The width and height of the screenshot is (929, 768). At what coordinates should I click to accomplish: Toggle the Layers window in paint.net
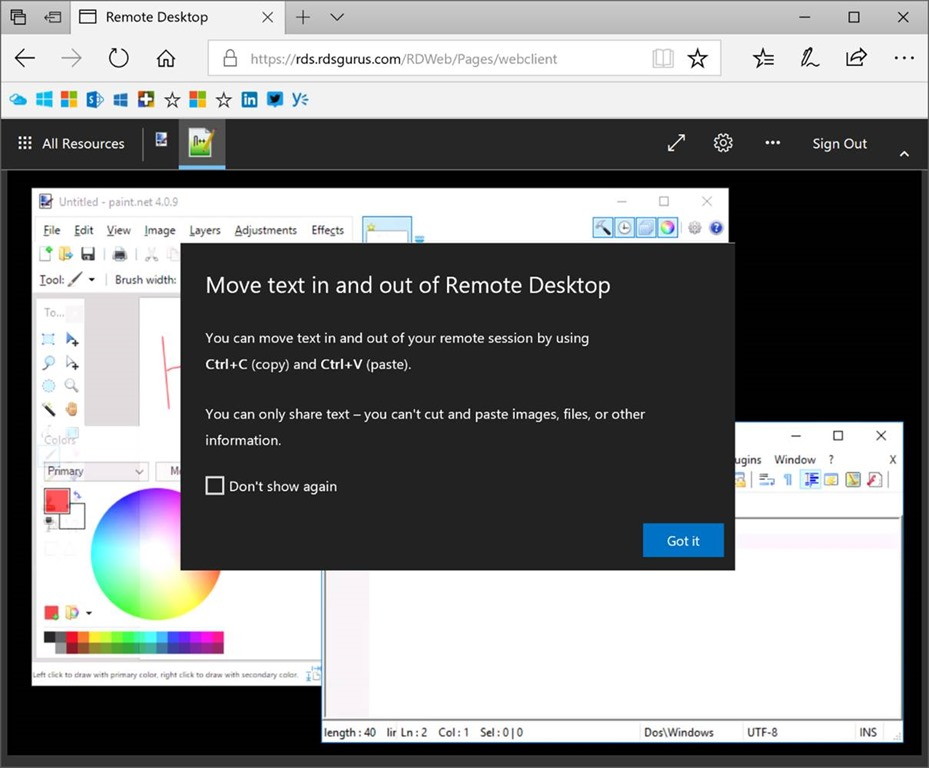click(646, 228)
